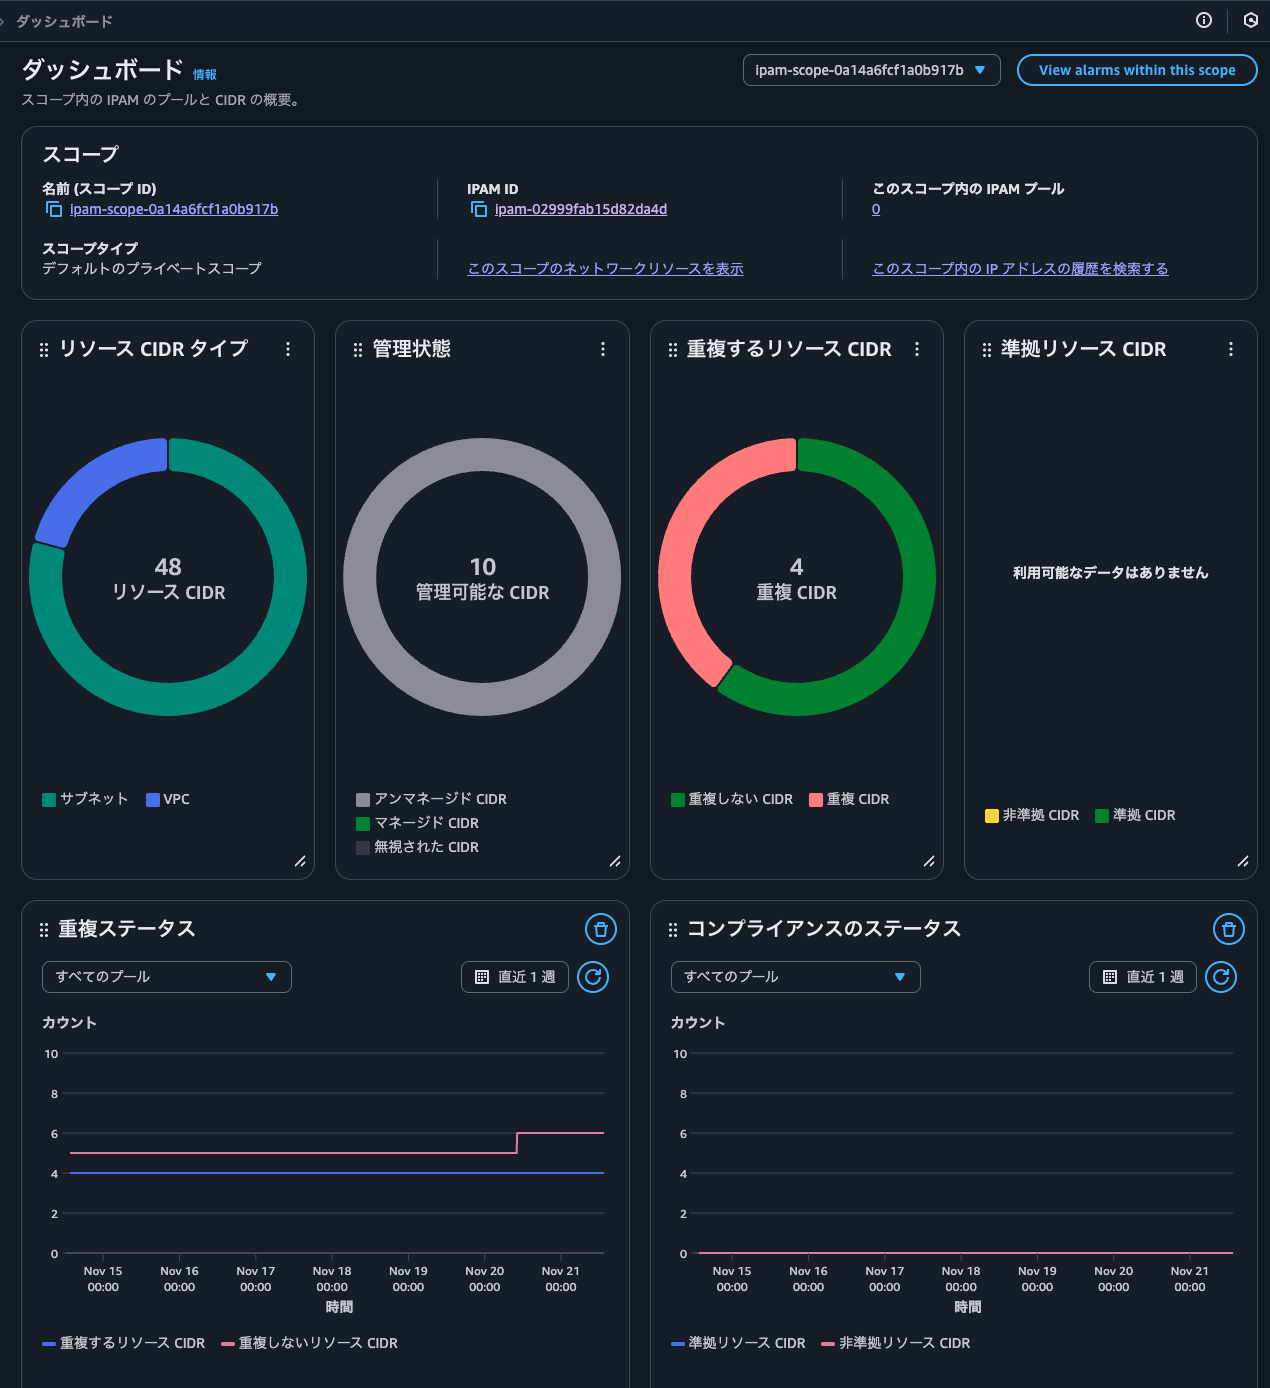Refresh the 重複ステータス chart

593,977
